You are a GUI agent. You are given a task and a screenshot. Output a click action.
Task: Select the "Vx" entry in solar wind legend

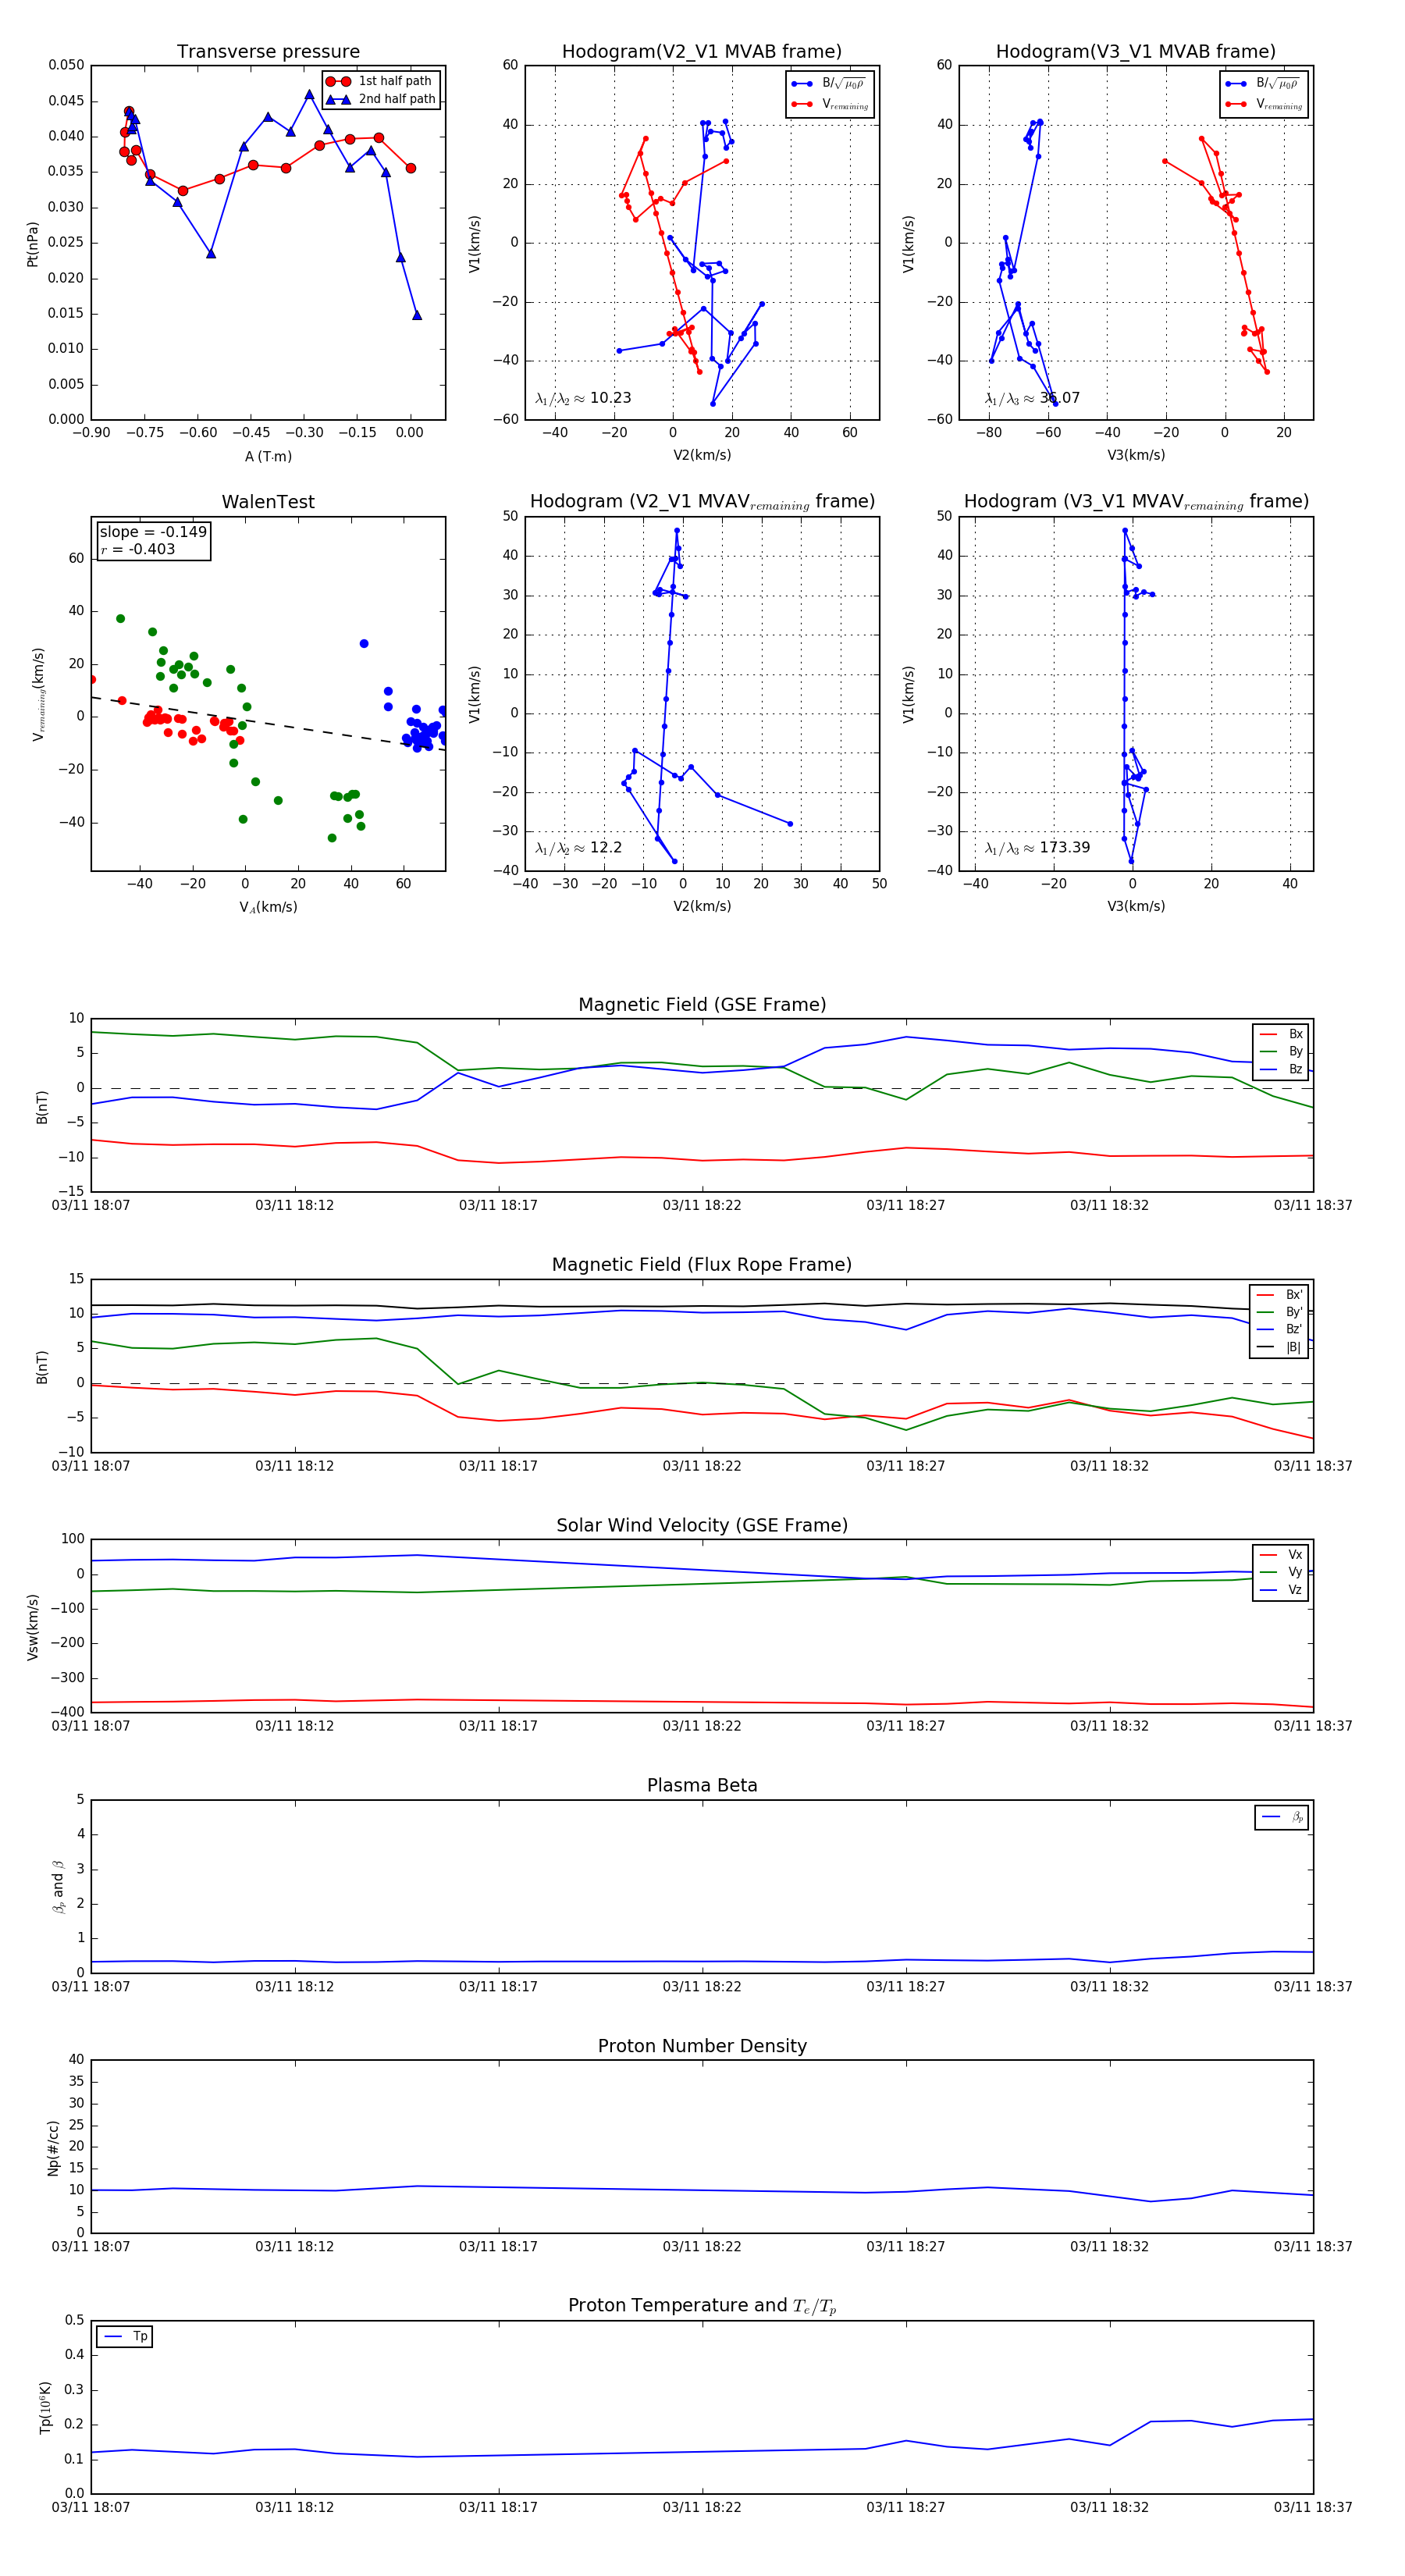coord(1281,1555)
